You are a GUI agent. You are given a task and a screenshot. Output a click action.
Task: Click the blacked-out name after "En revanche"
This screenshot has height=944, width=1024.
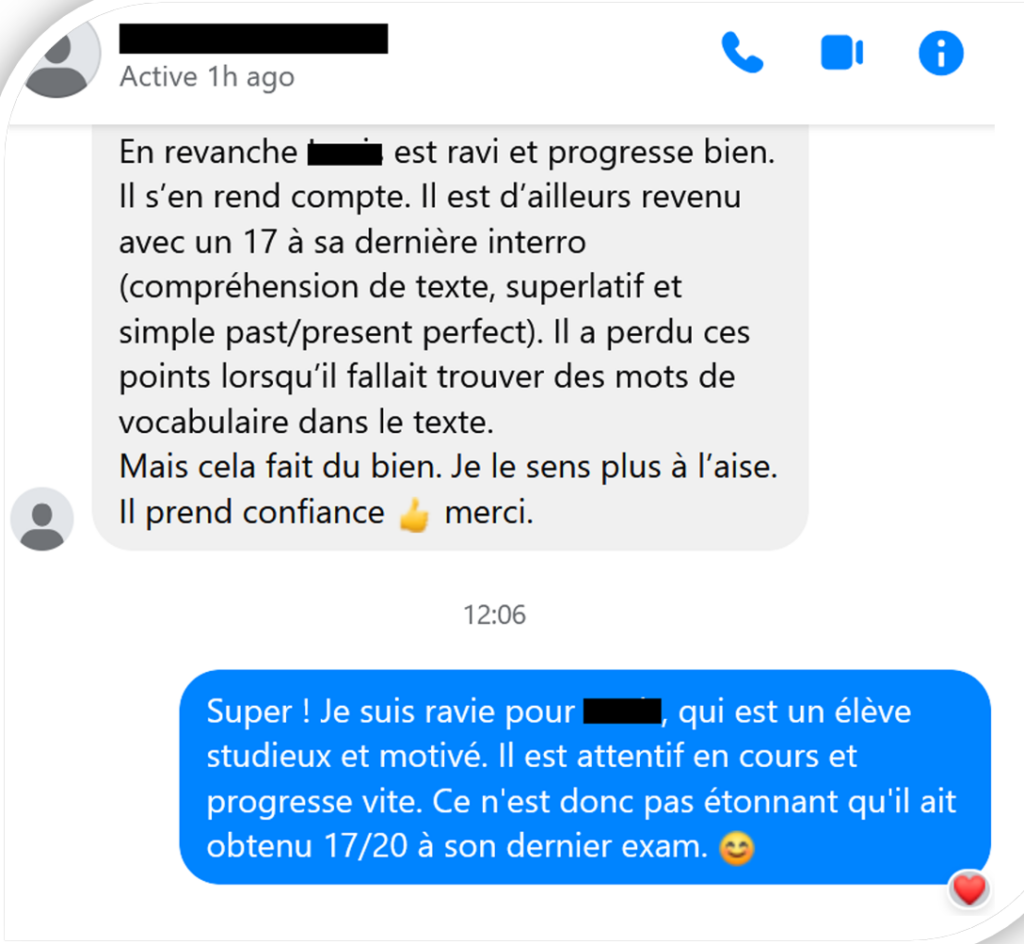[x=345, y=153]
